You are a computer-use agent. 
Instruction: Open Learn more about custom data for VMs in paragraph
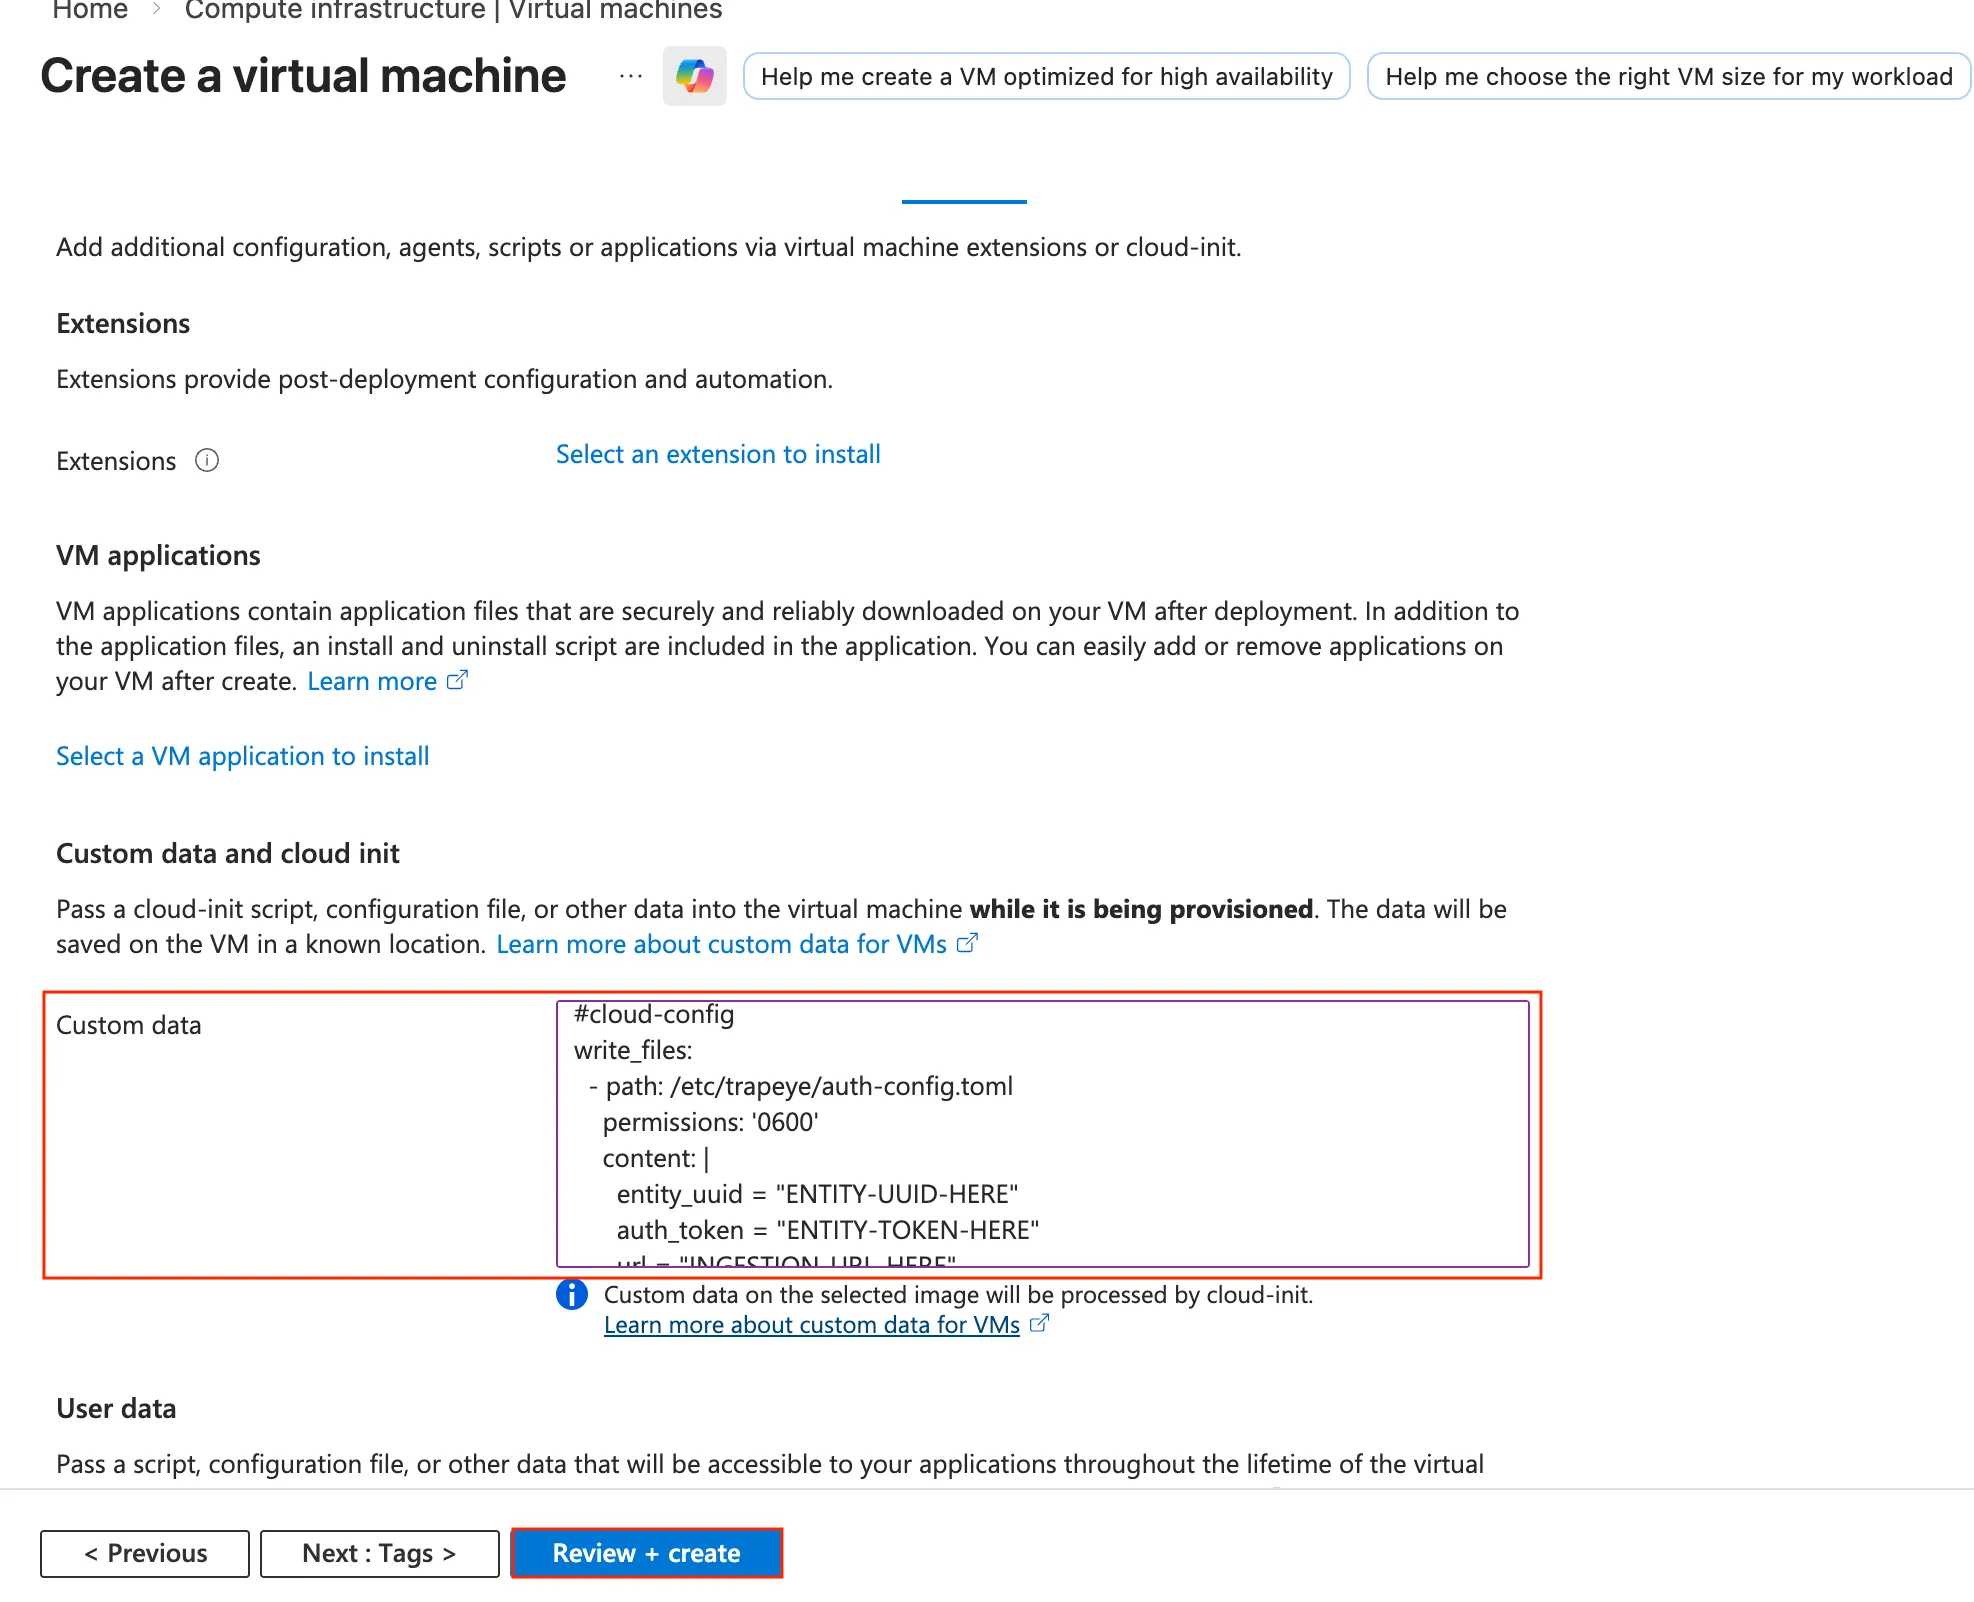721,944
